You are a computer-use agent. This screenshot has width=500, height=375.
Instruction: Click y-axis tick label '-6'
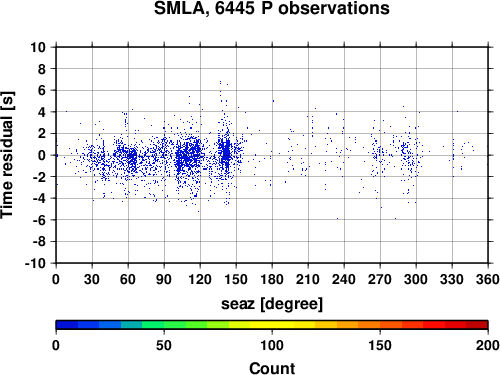pos(39,220)
